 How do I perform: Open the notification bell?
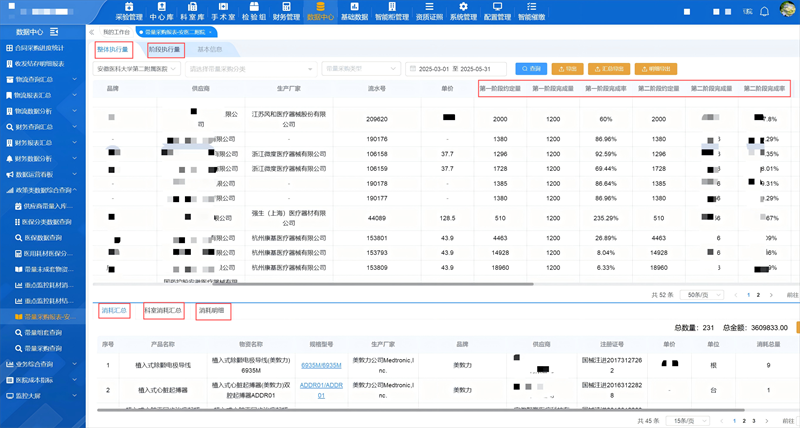[764, 11]
